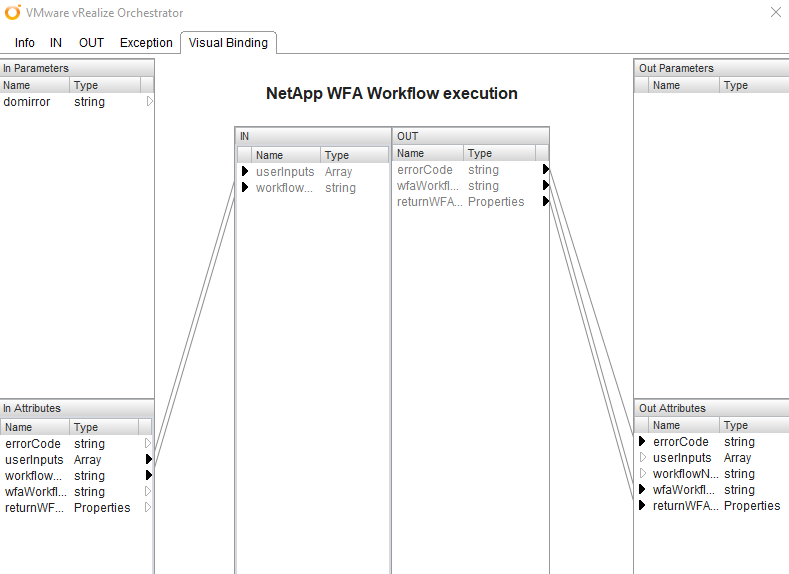Click Type column header in OUT box

500,153
